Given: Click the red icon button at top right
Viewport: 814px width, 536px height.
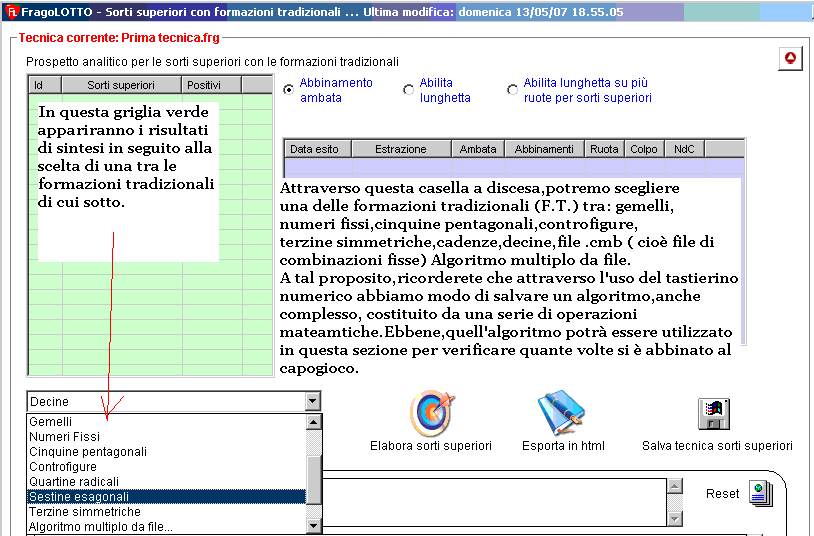Looking at the screenshot, I should (x=790, y=59).
